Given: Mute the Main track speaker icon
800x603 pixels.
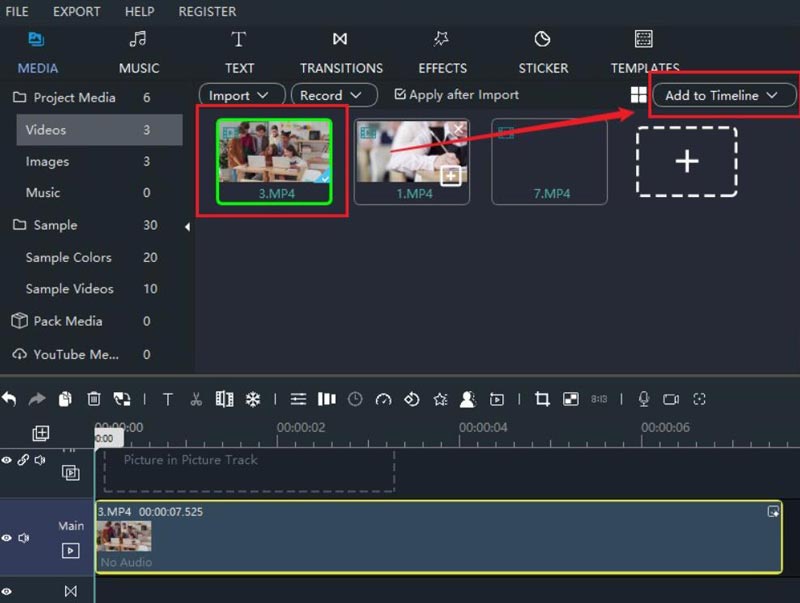Looking at the screenshot, I should [23, 538].
